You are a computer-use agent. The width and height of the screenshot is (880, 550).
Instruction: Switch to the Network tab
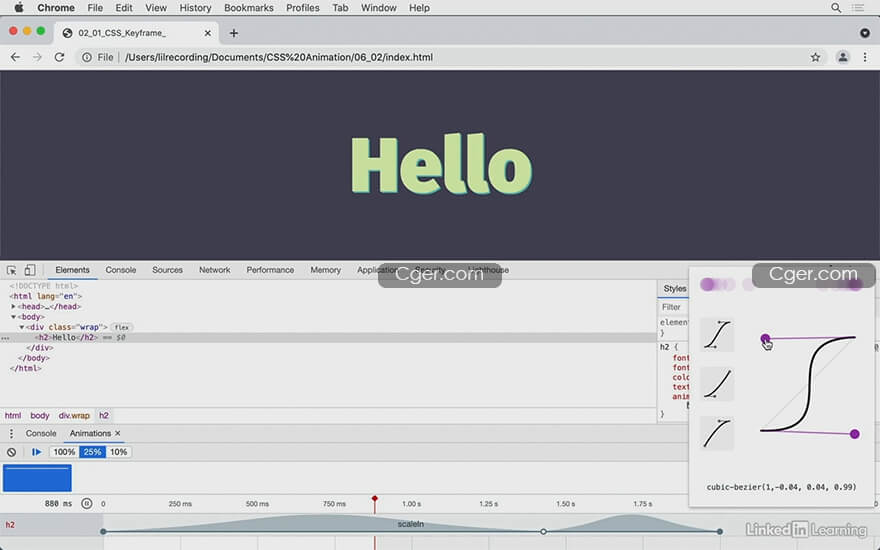point(214,270)
